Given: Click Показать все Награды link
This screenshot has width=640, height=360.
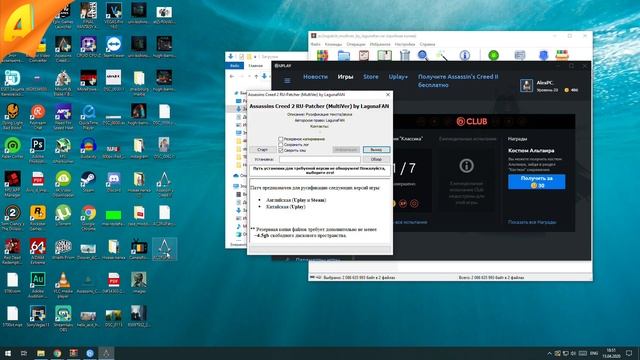Looking at the screenshot, I should [x=532, y=222].
